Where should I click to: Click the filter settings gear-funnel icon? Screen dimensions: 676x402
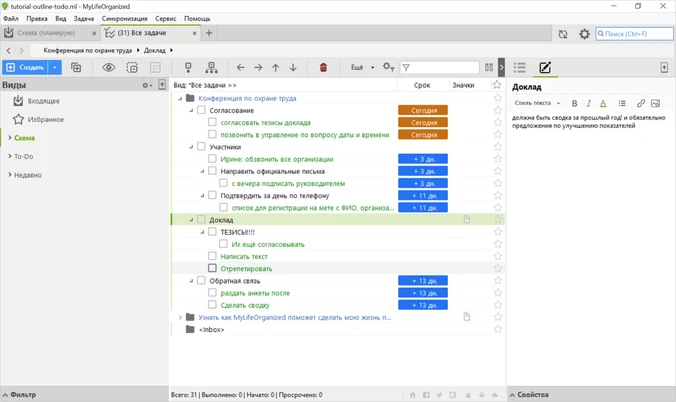[x=388, y=67]
